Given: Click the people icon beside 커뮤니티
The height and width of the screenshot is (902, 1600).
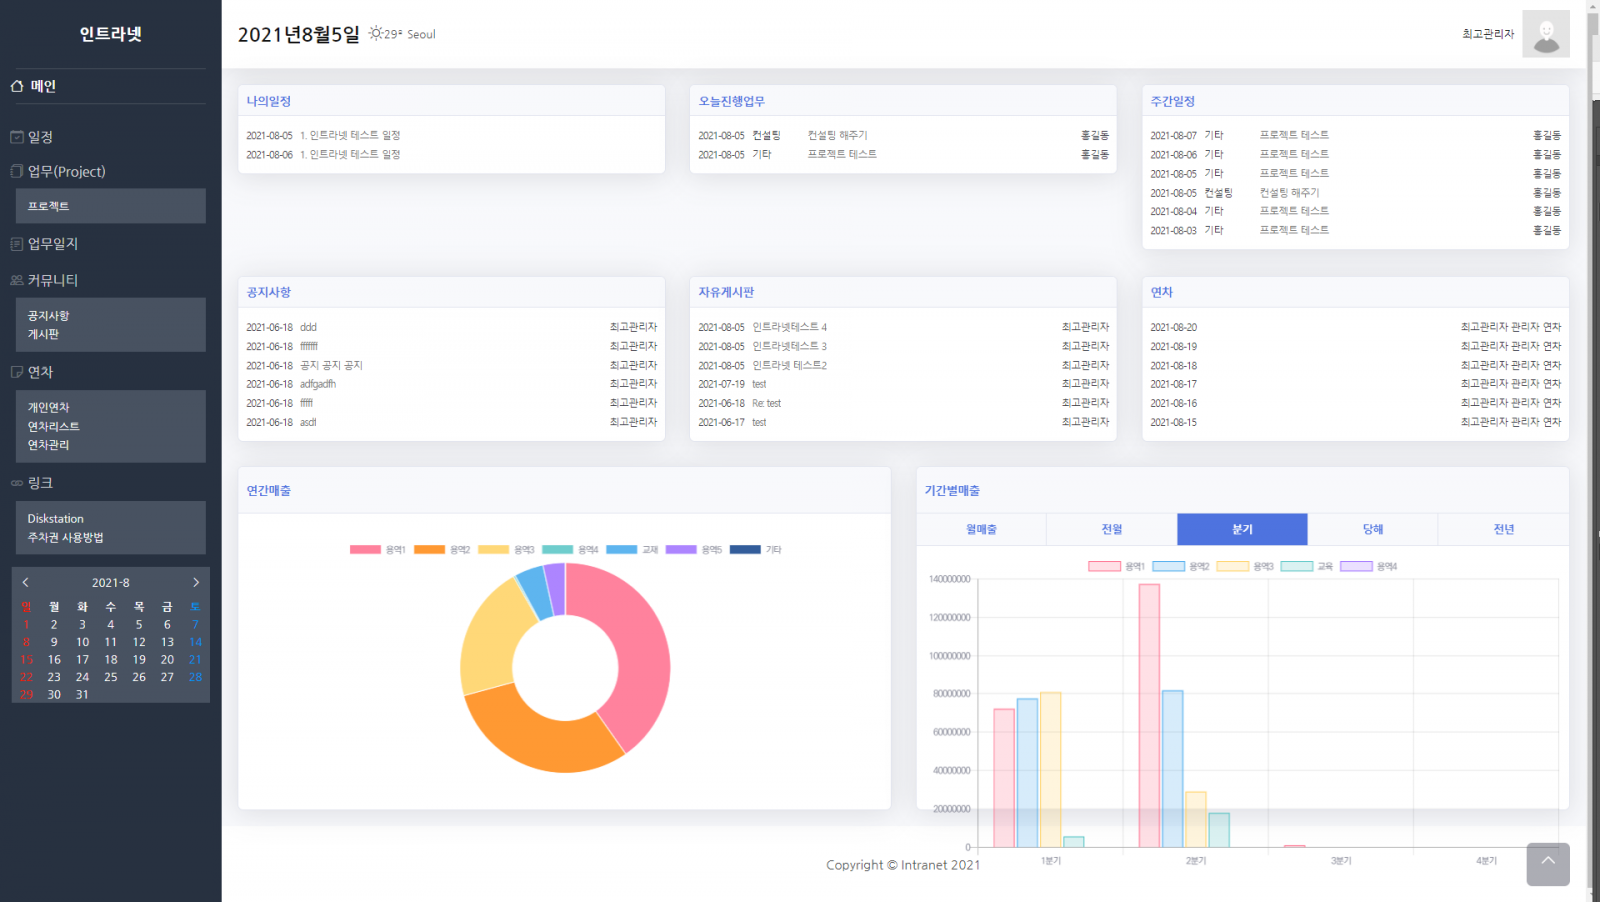Looking at the screenshot, I should (17, 280).
